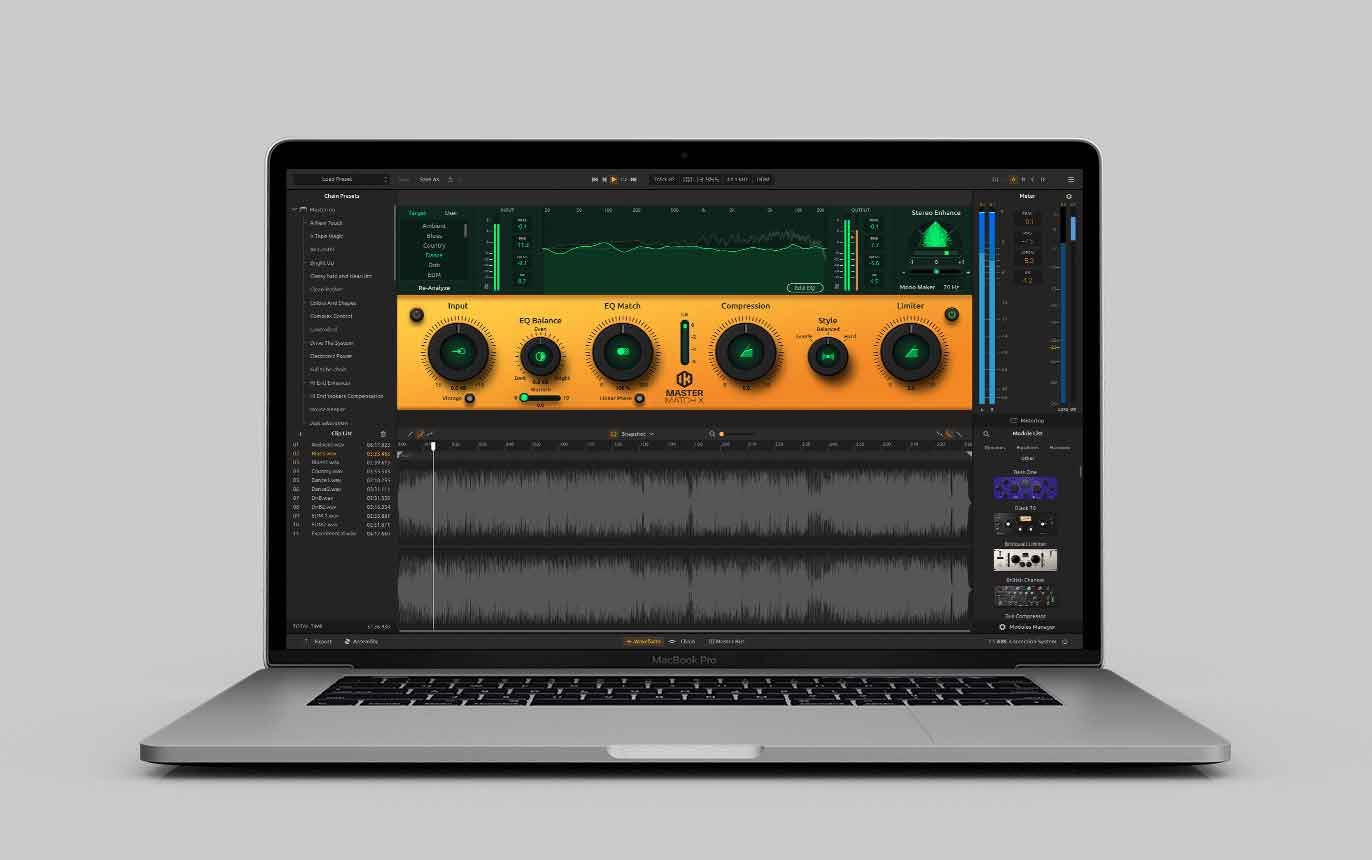Image resolution: width=1372 pixels, height=860 pixels.
Task: Click the Stereo Enhance vectorscope display
Action: pyautogui.click(x=936, y=236)
